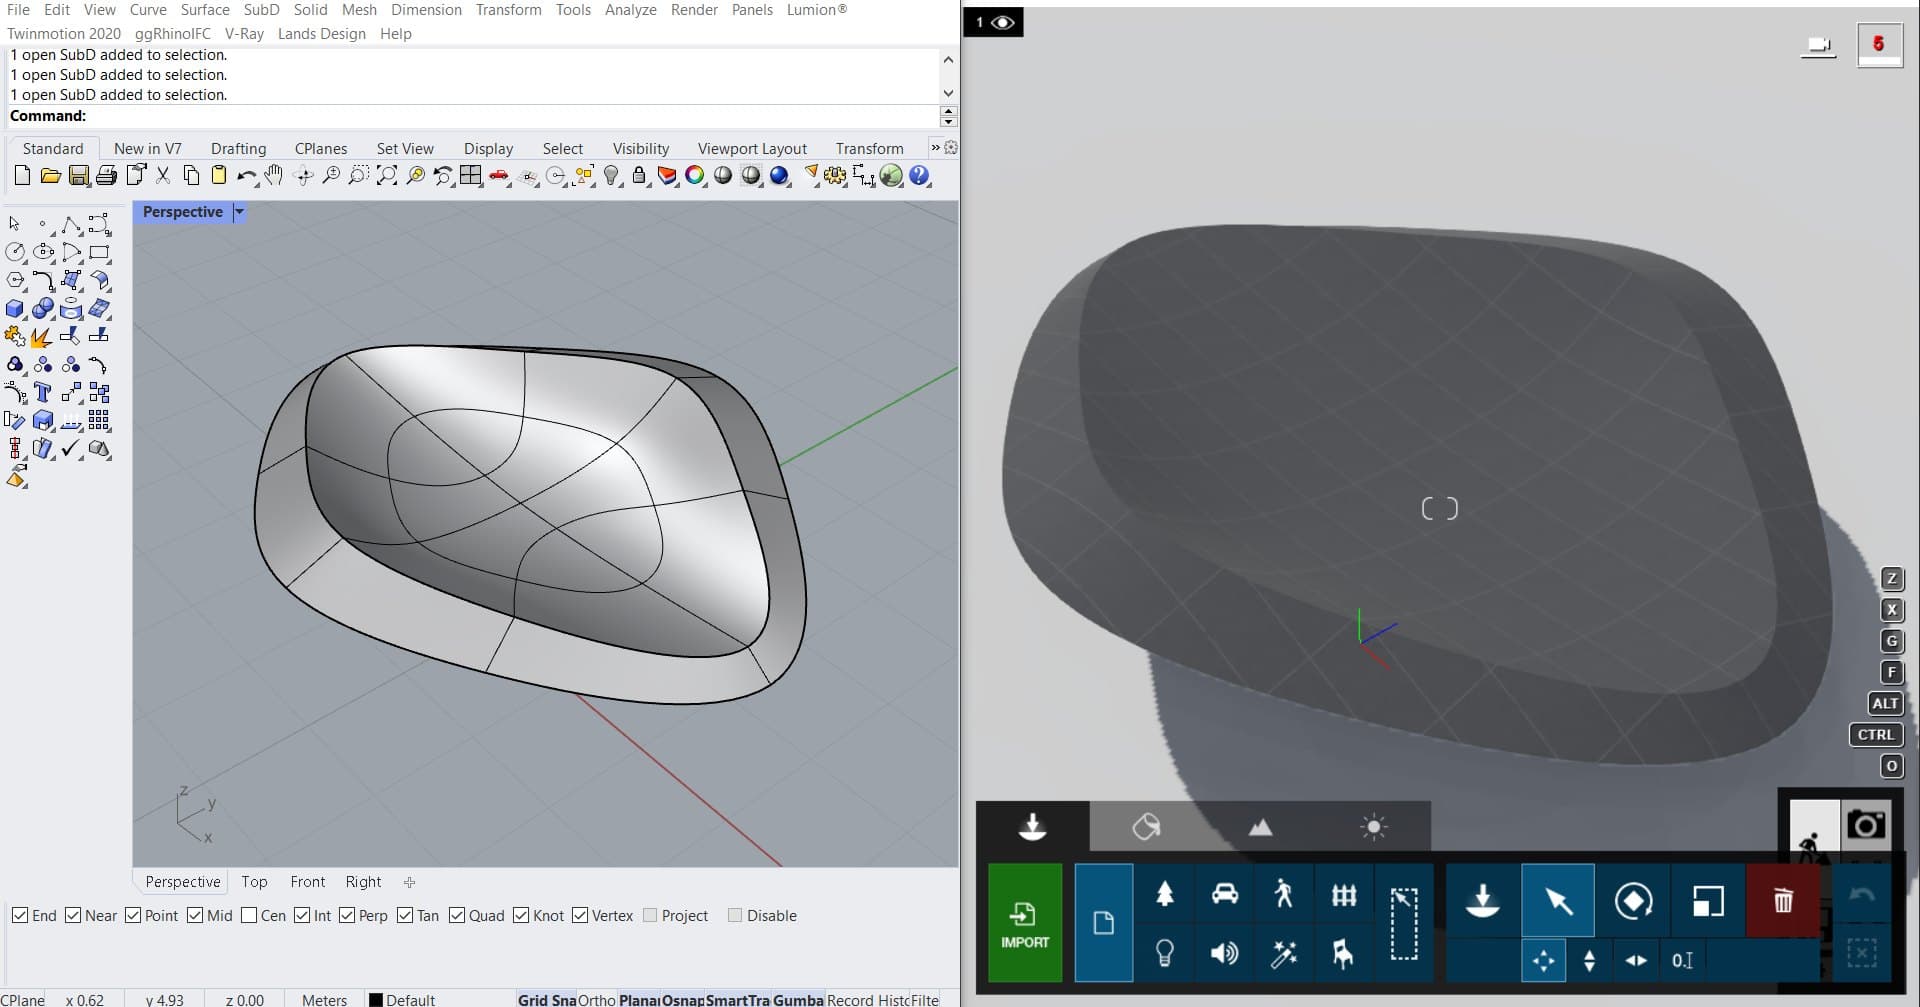Click the Save icon in Rhino toolbar
1920x1007 pixels.
[x=78, y=177]
